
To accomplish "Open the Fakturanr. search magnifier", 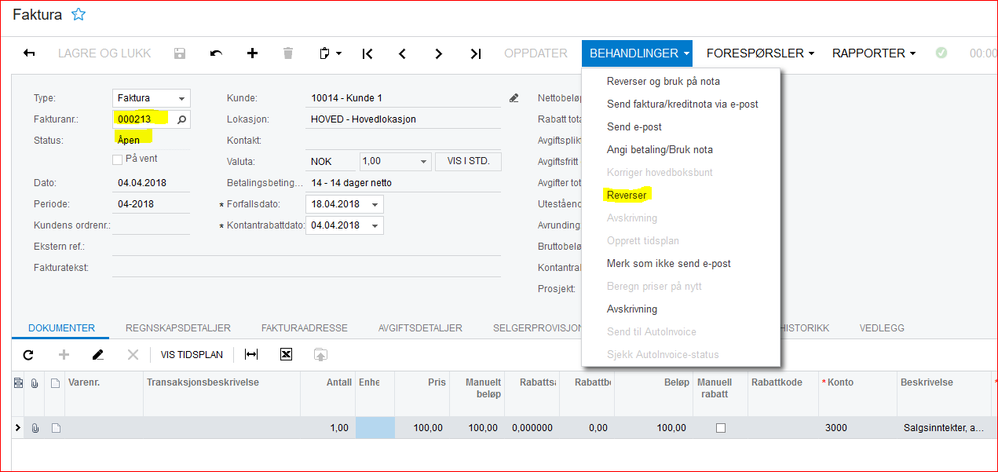I will (x=182, y=119).
